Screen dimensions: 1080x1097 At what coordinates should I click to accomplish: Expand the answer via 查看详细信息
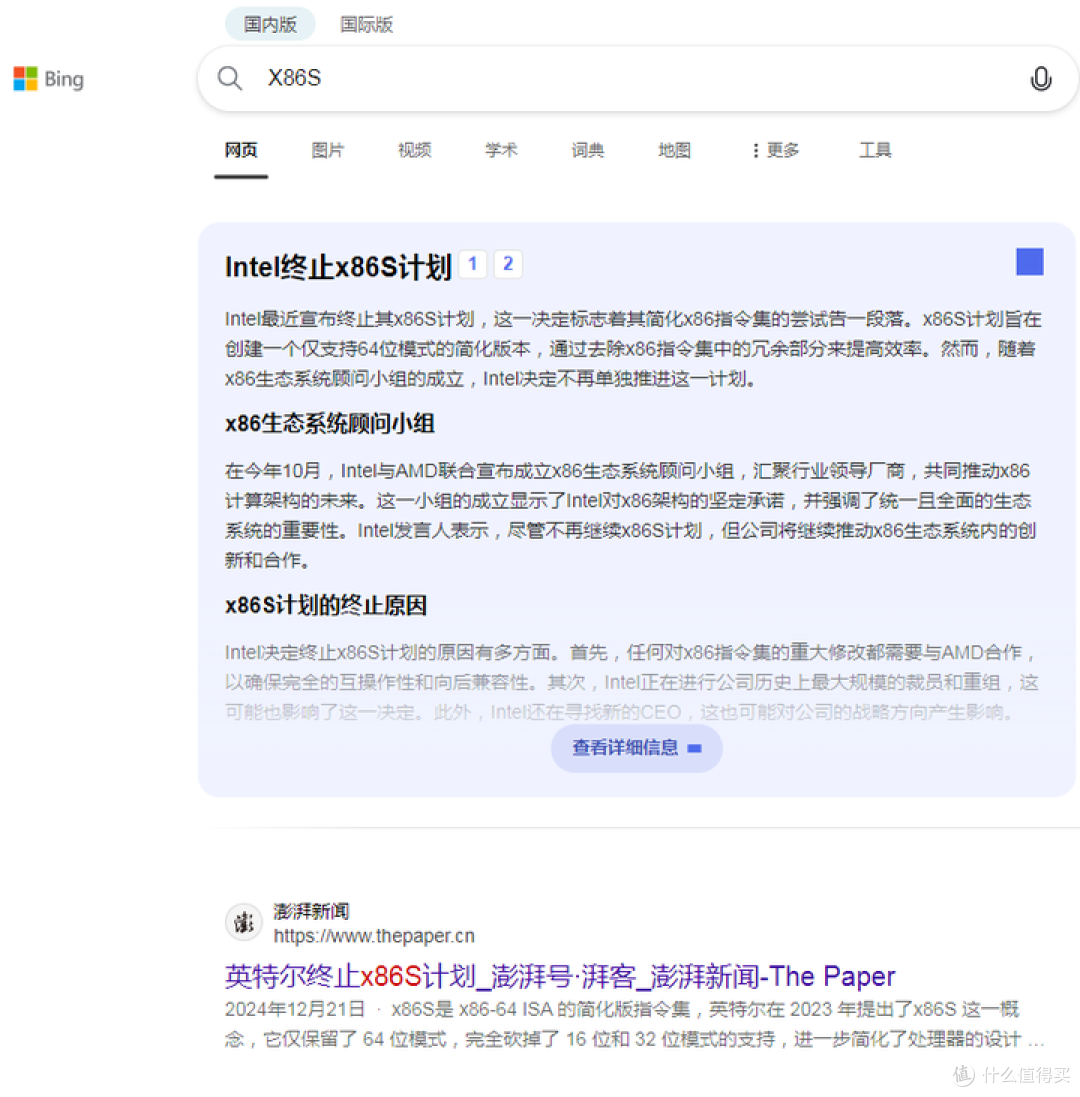coord(636,748)
